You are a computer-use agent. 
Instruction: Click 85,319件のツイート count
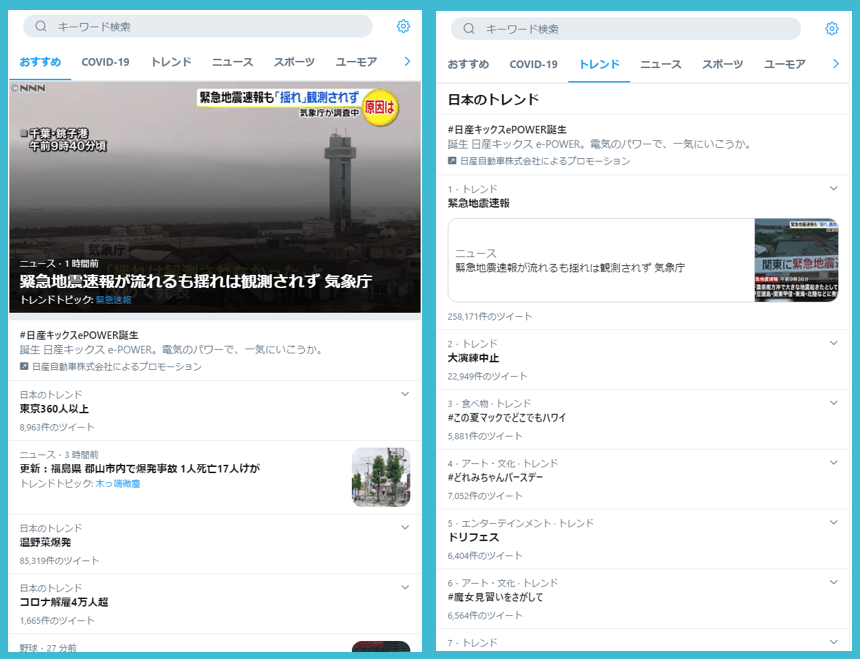[59, 560]
